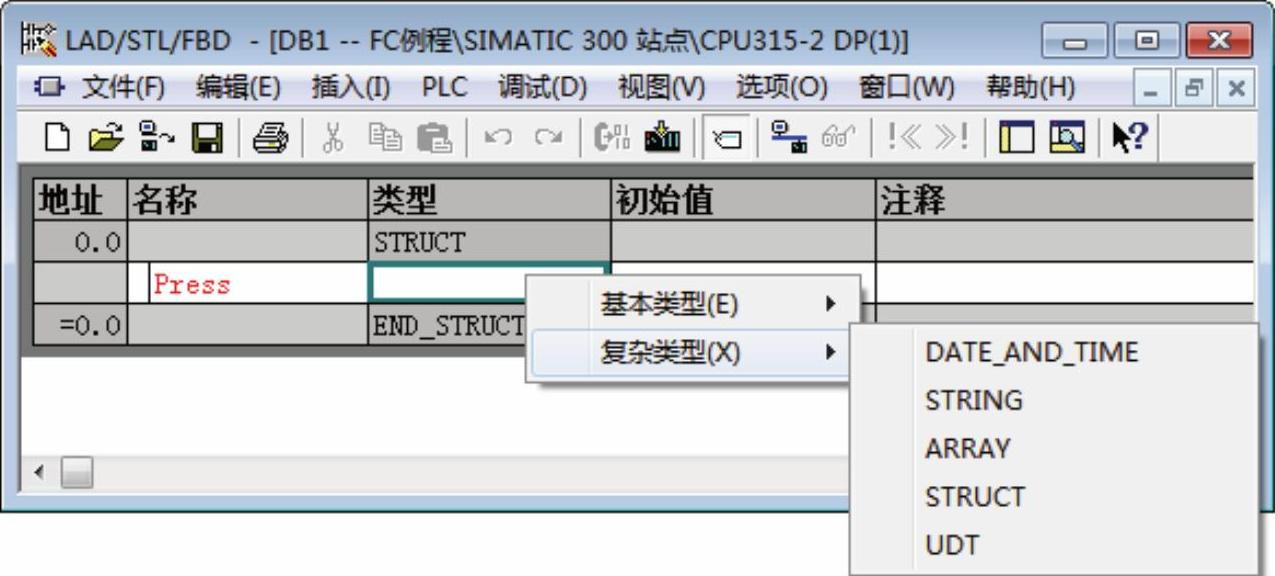Minimize the LAD/STL/FBD main window
The height and width of the screenshot is (576, 1275).
click(x=1075, y=42)
